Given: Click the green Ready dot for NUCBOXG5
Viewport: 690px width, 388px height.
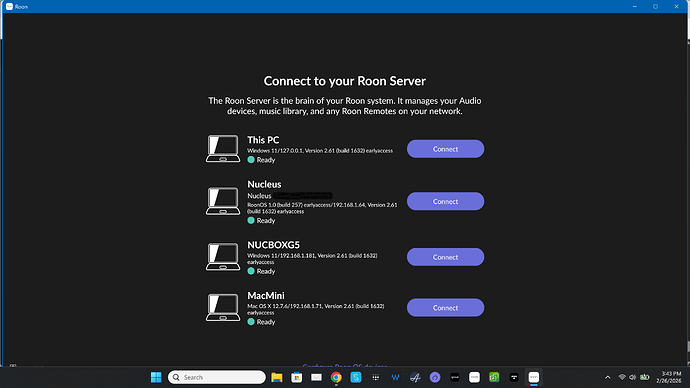Looking at the screenshot, I should pyautogui.click(x=251, y=271).
